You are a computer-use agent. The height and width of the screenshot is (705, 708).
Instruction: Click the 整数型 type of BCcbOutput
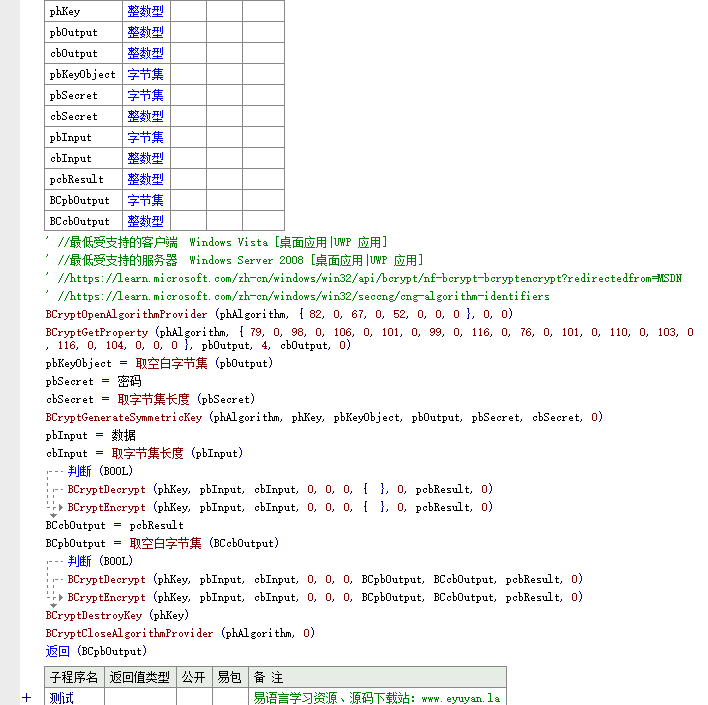click(145, 221)
